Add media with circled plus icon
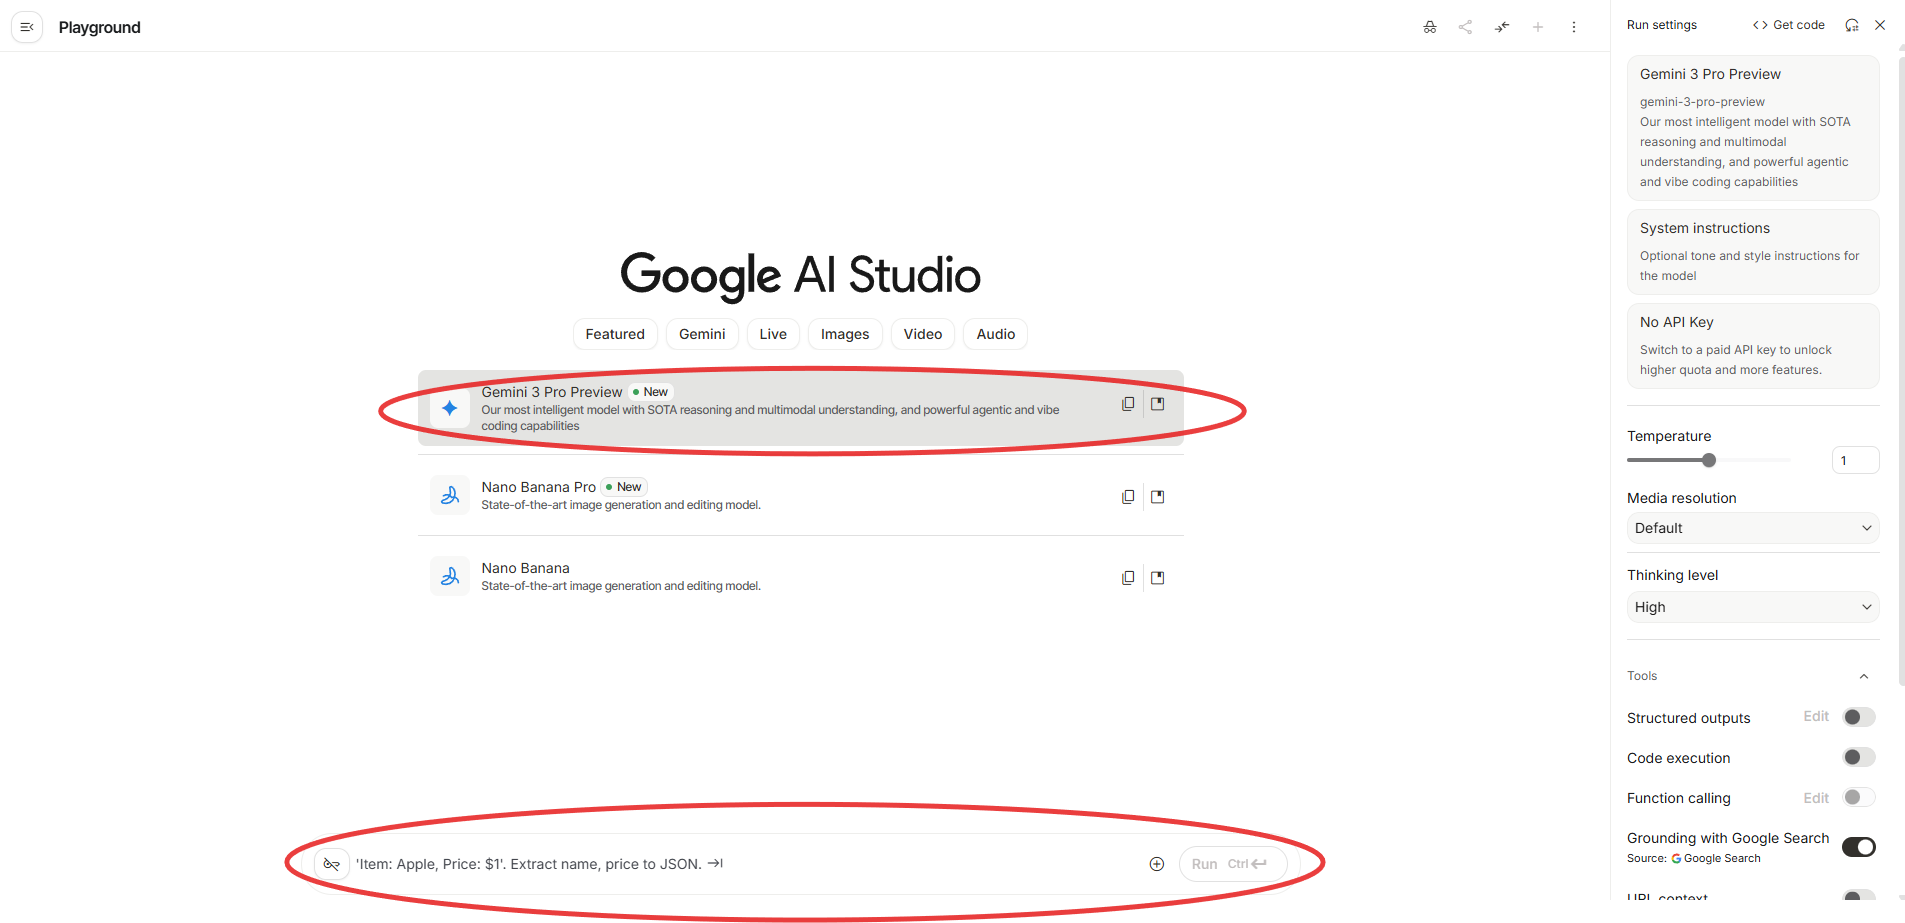This screenshot has height=923, width=1905. 1157,864
